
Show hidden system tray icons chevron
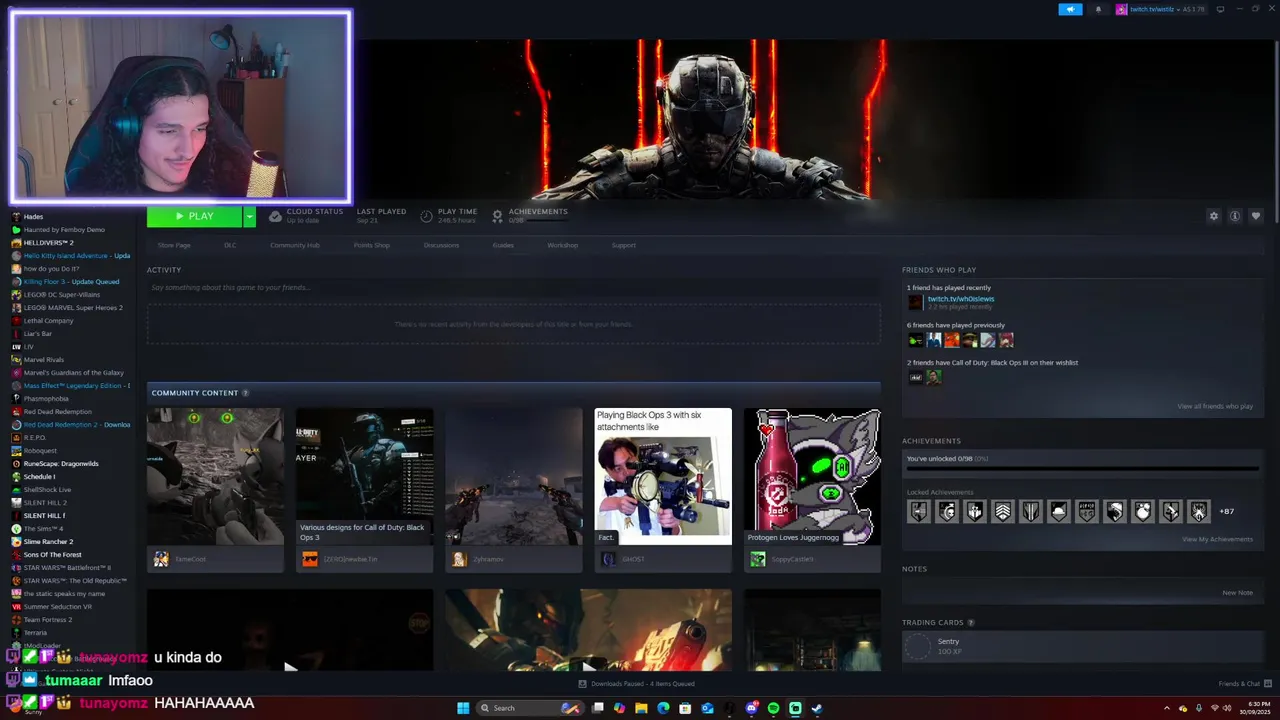(1166, 708)
